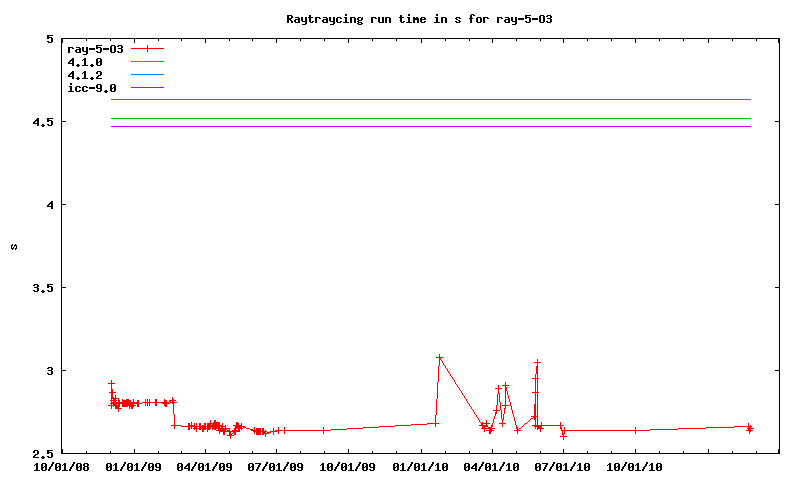Click the 4.5 y-axis tick label
Image resolution: width=800 pixels, height=480 pixels.
(45, 122)
